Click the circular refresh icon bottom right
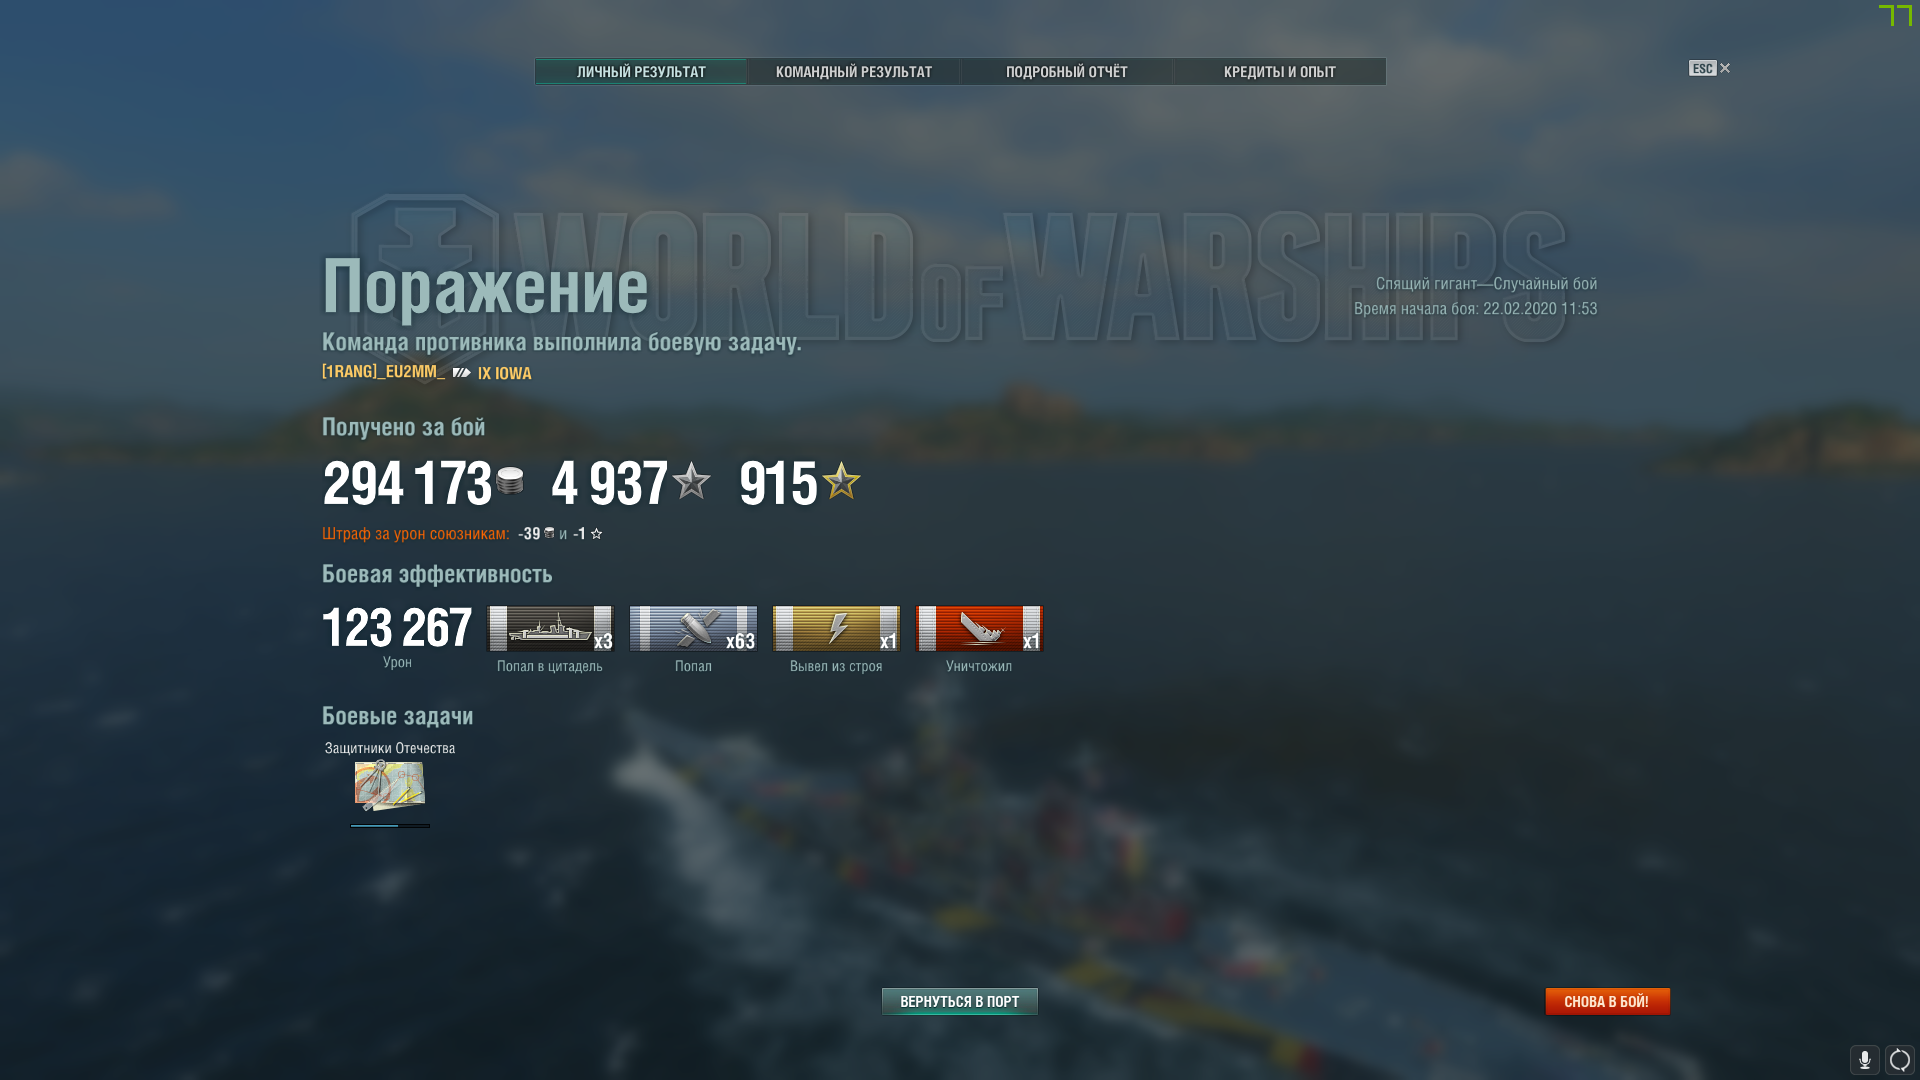This screenshot has height=1080, width=1920. pyautogui.click(x=1899, y=1060)
